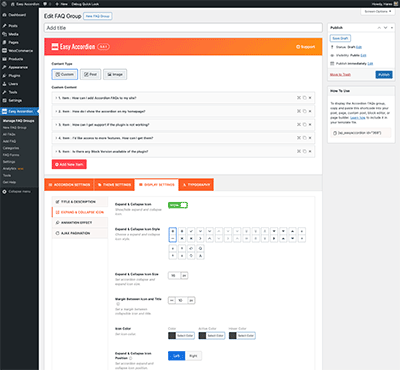The width and height of the screenshot is (400, 370).
Task: Open the WordPress logo menu
Action: [x=4, y=4]
